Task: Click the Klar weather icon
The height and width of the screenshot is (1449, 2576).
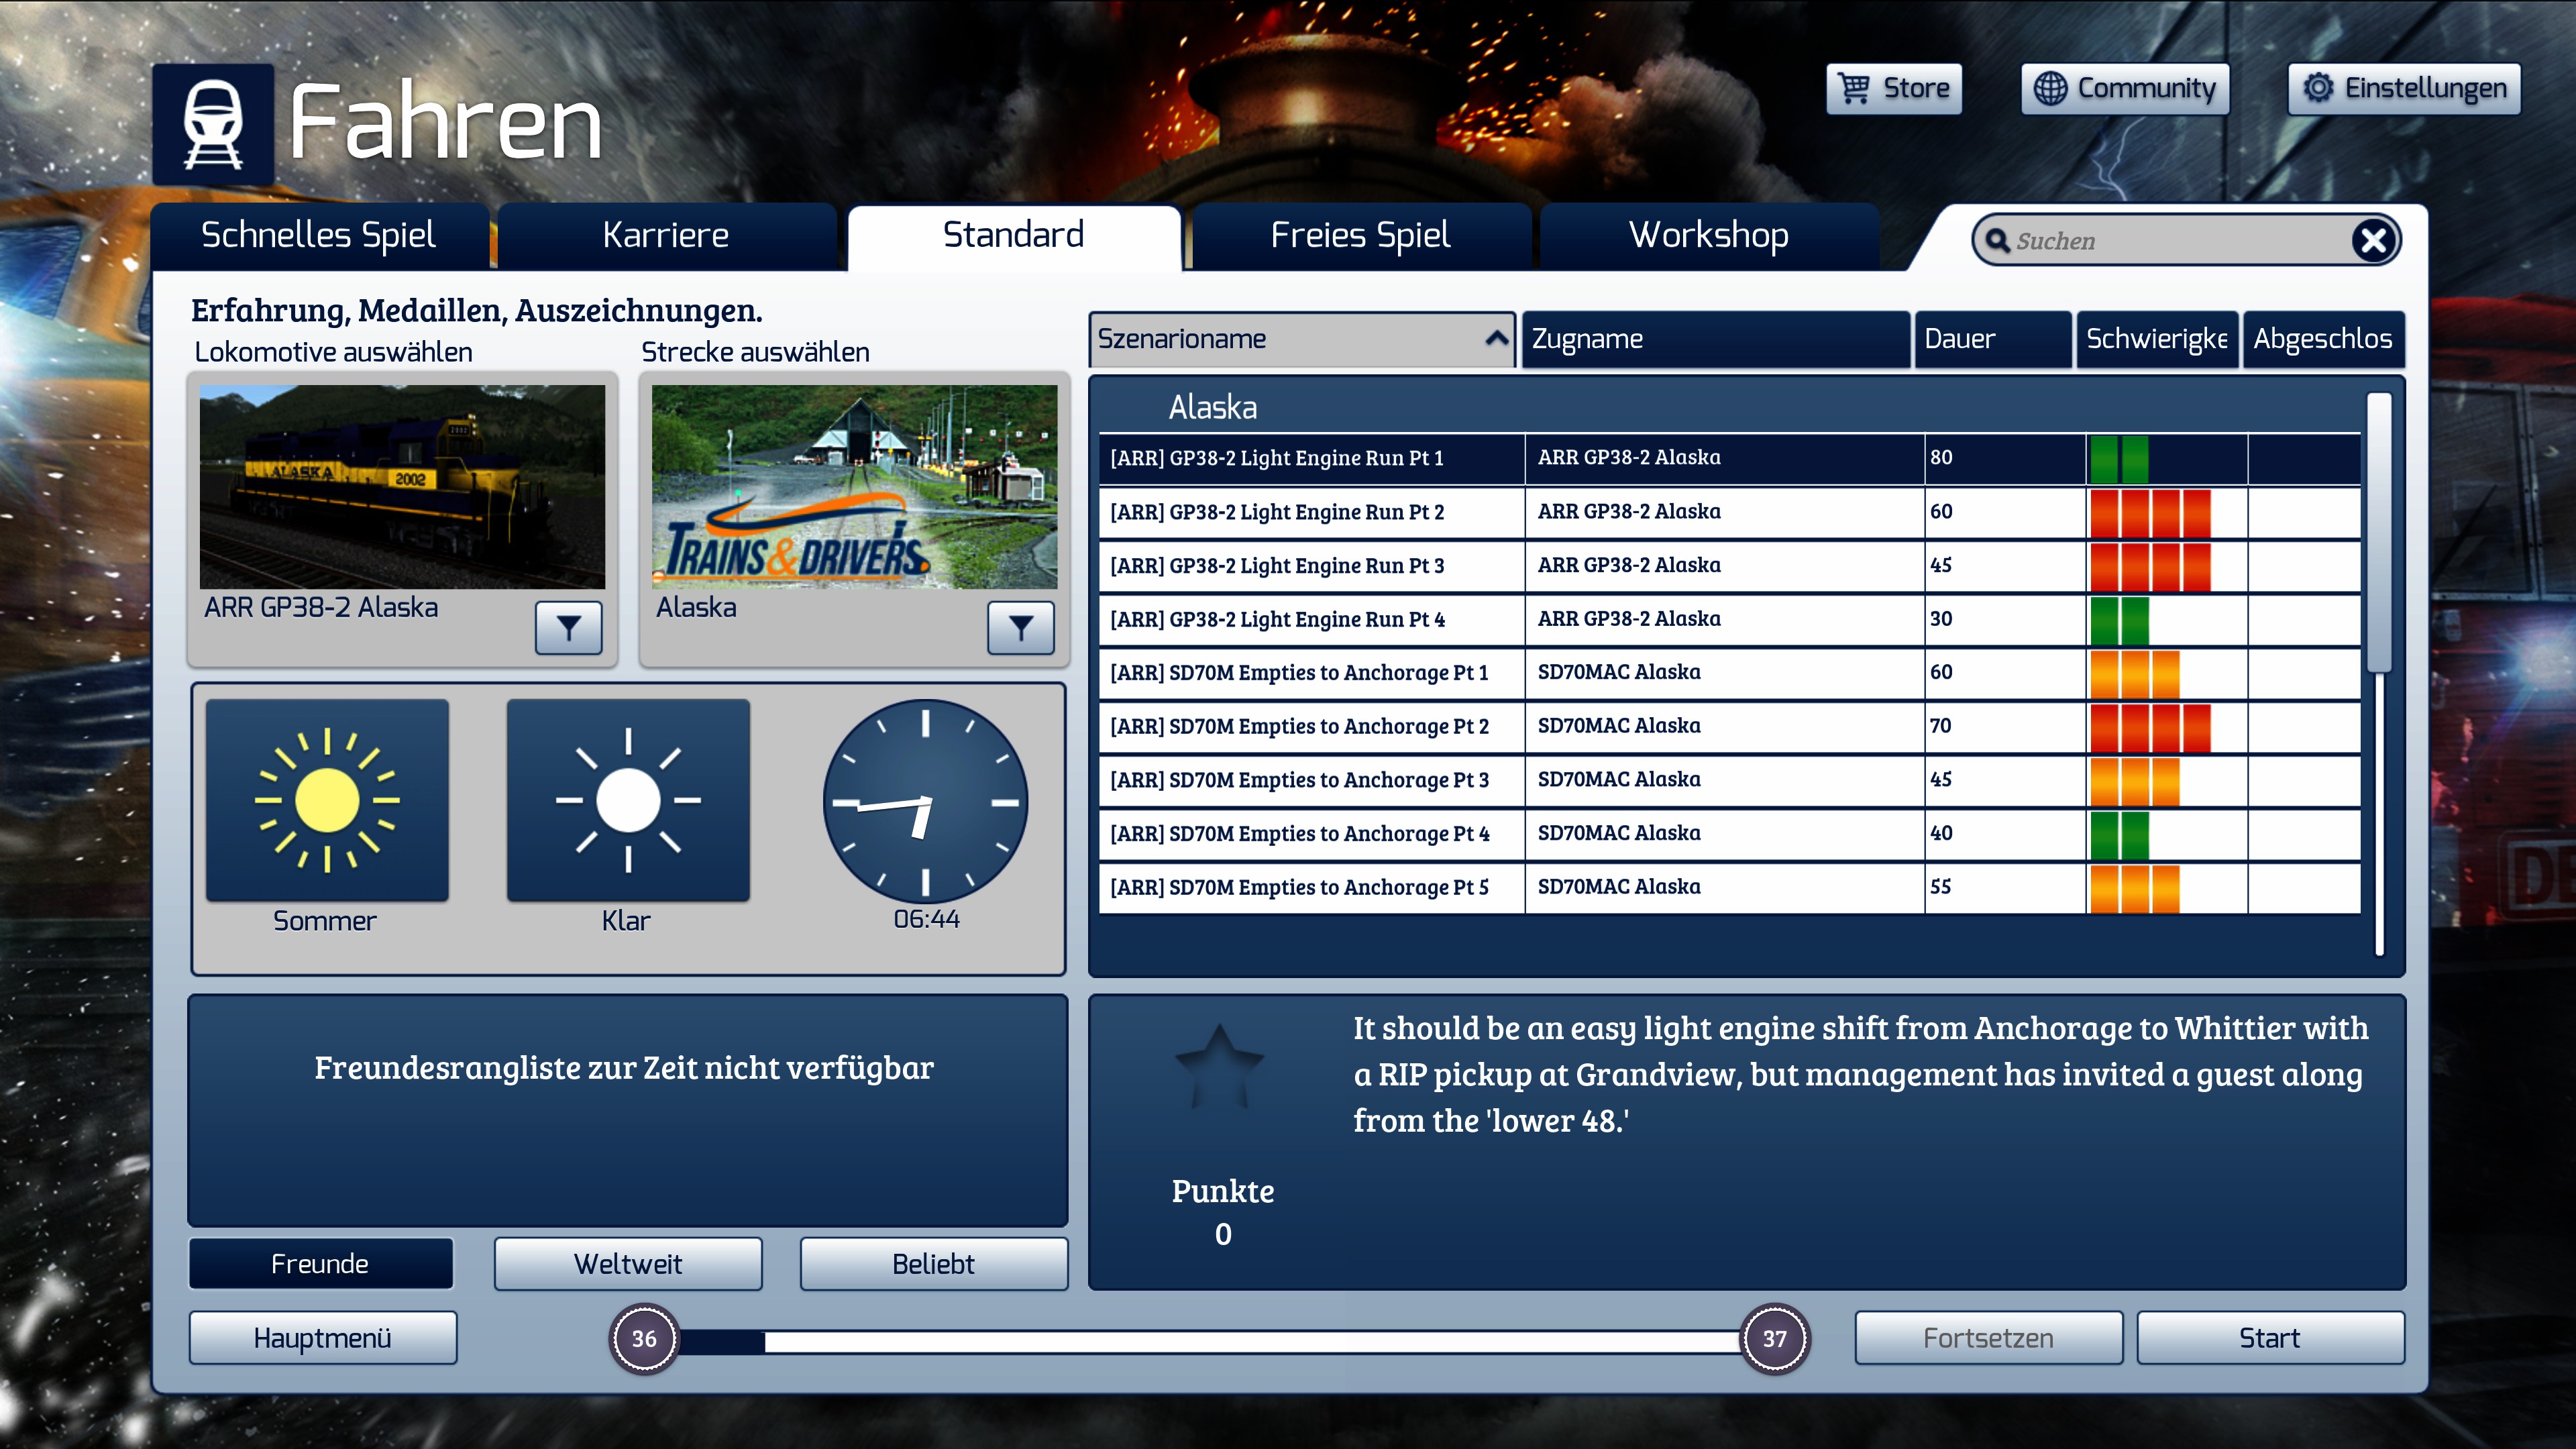Action: point(628,800)
